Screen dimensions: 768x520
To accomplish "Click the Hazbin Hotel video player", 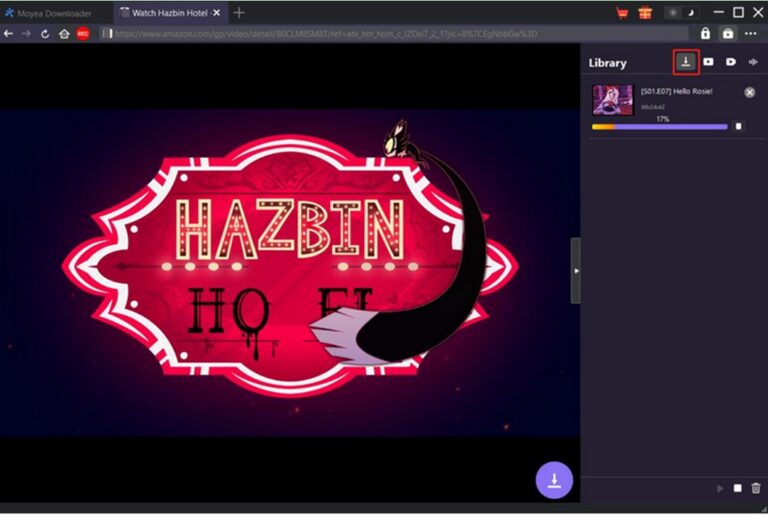I will (x=290, y=273).
